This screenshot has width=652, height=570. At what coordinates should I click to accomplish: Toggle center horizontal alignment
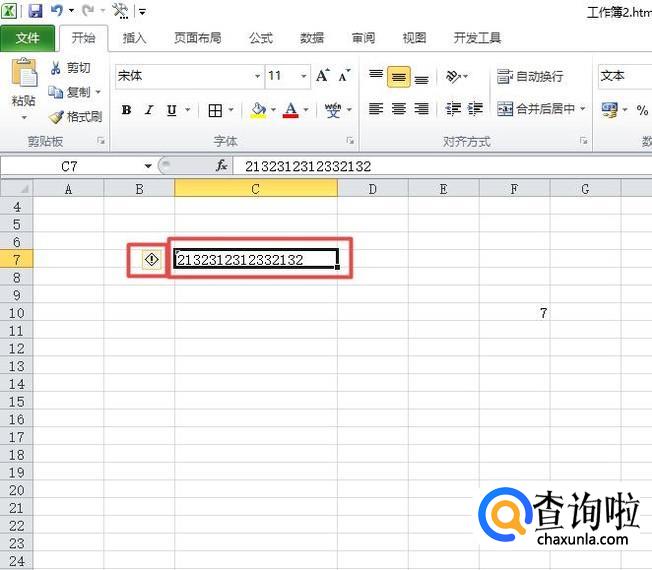pos(399,109)
